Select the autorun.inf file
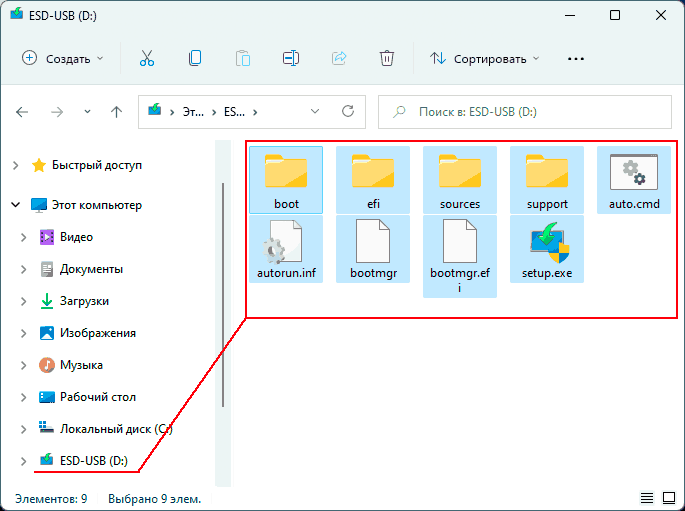Image resolution: width=685 pixels, height=511 pixels. [x=286, y=249]
